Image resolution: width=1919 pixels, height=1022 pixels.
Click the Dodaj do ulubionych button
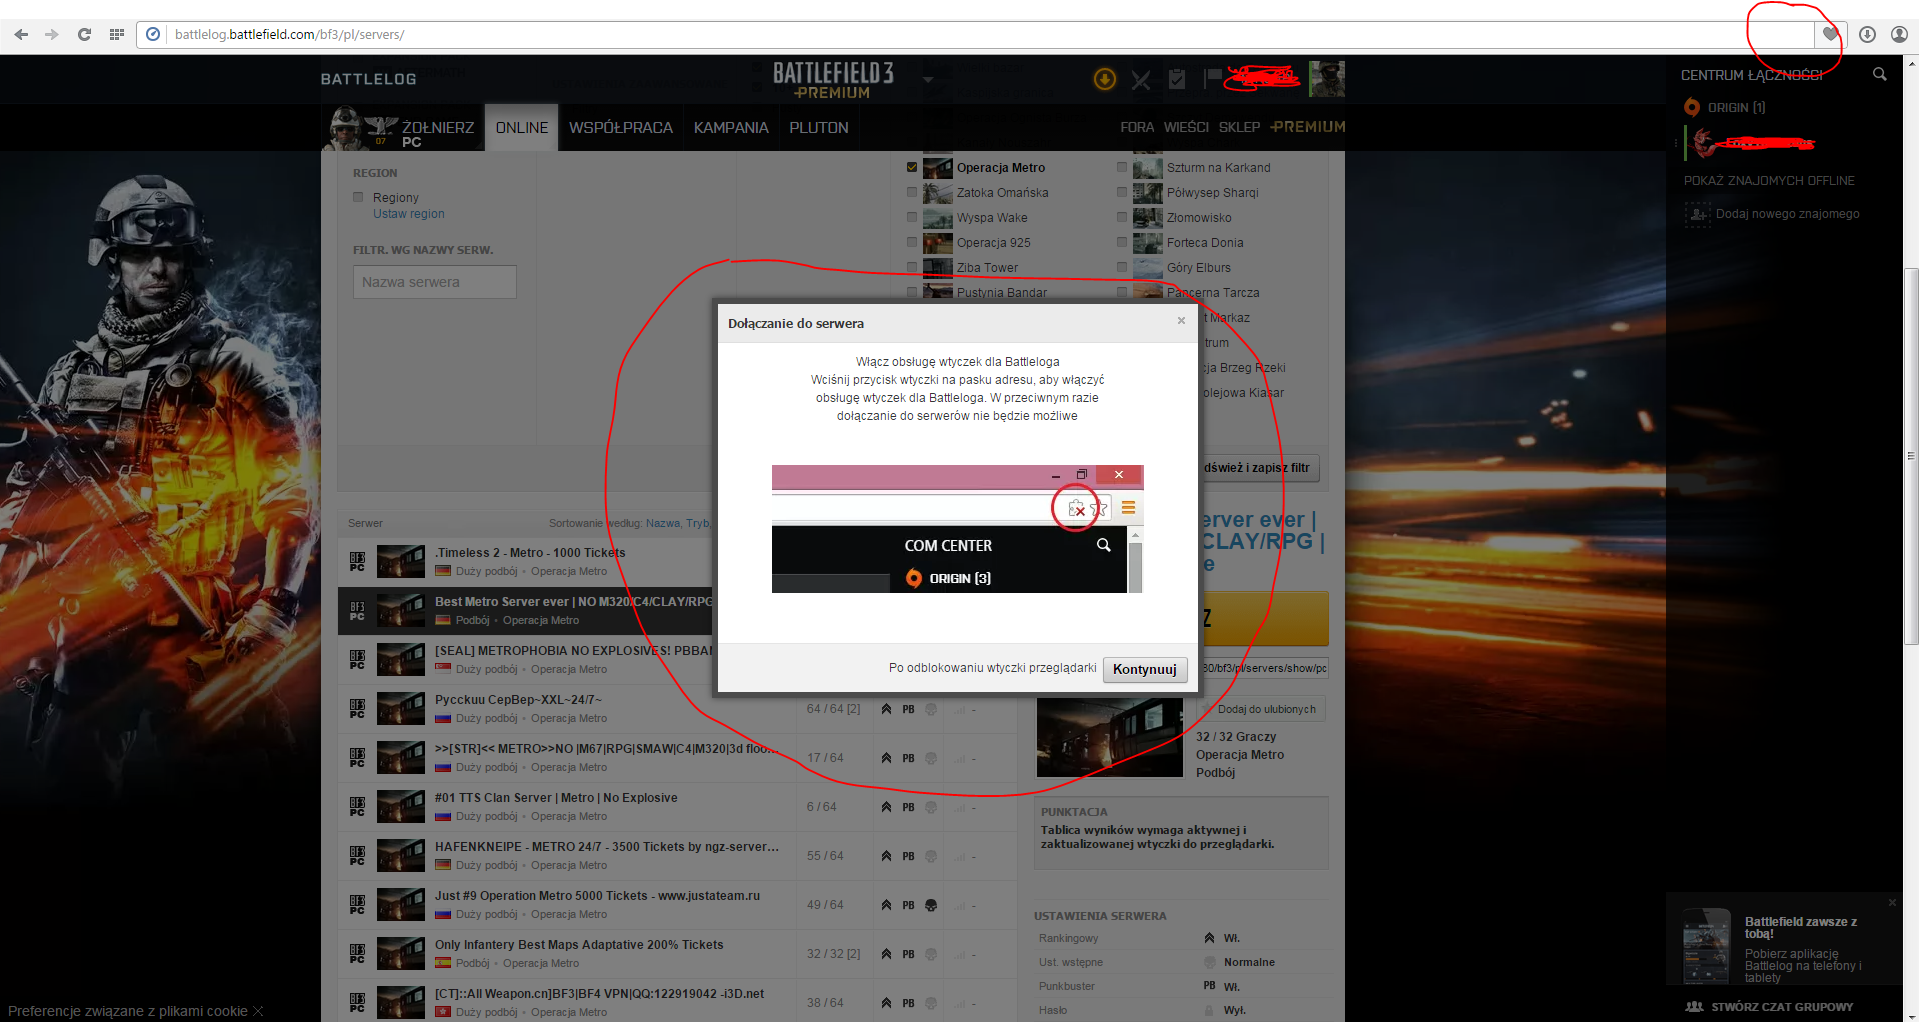tap(1260, 709)
